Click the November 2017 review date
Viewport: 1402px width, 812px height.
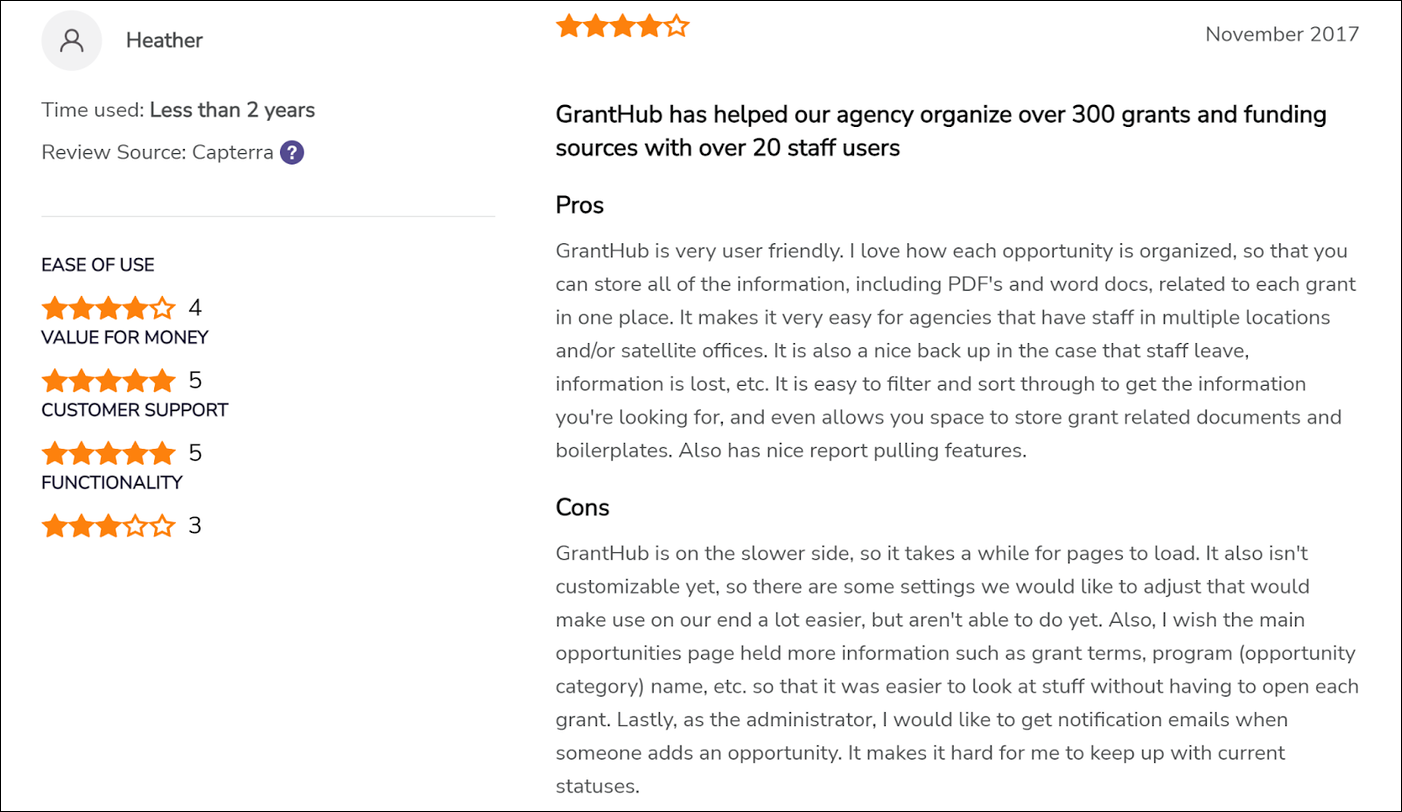tap(1282, 34)
